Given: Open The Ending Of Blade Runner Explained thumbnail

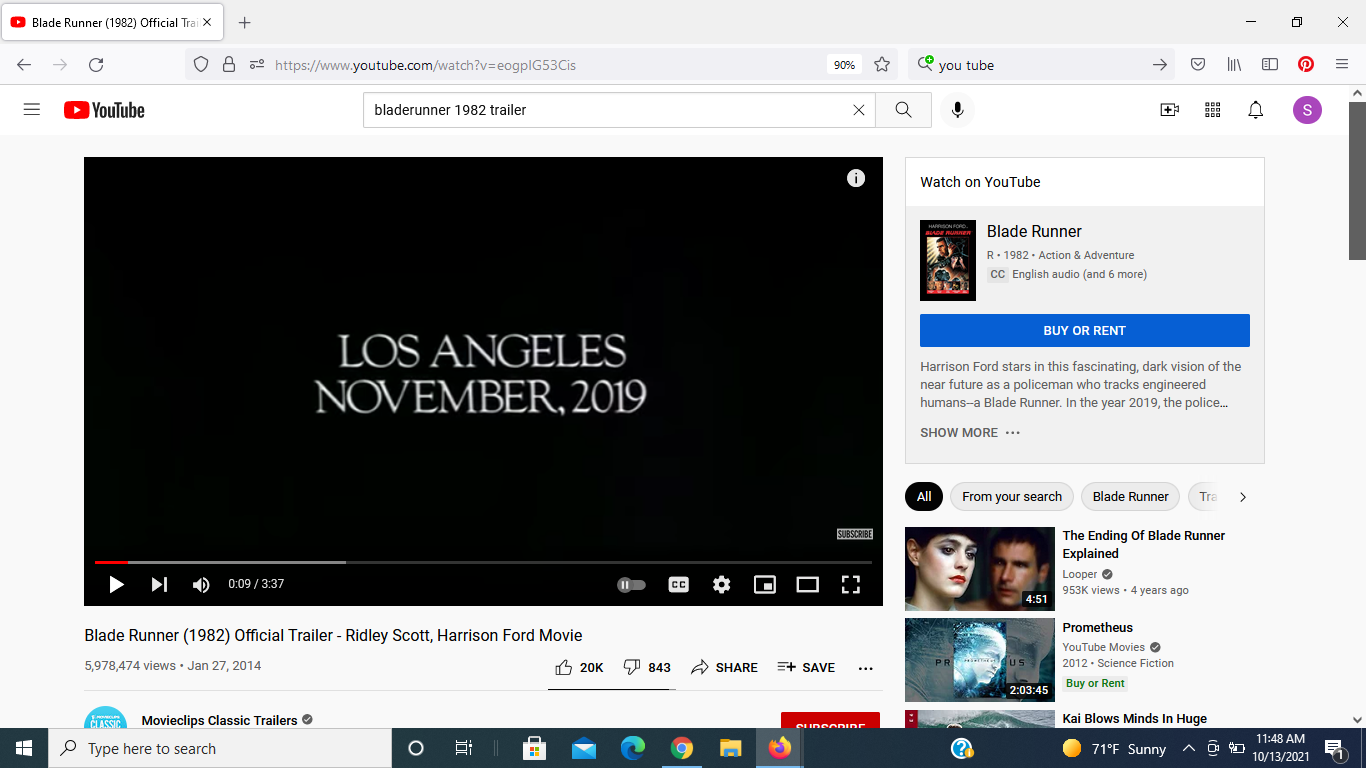Looking at the screenshot, I should point(980,569).
